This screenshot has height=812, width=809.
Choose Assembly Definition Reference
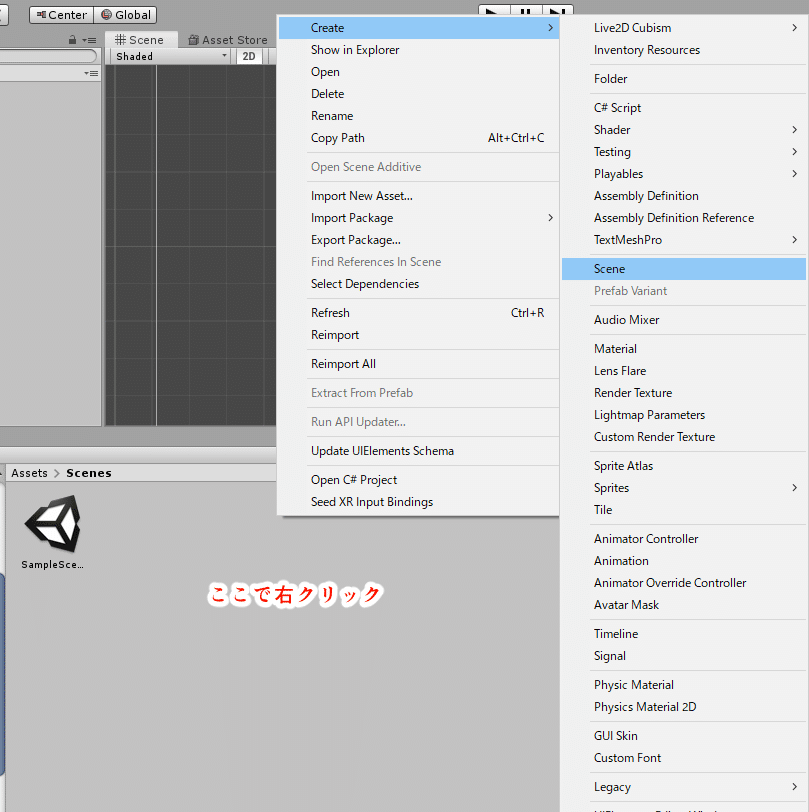pos(684,218)
